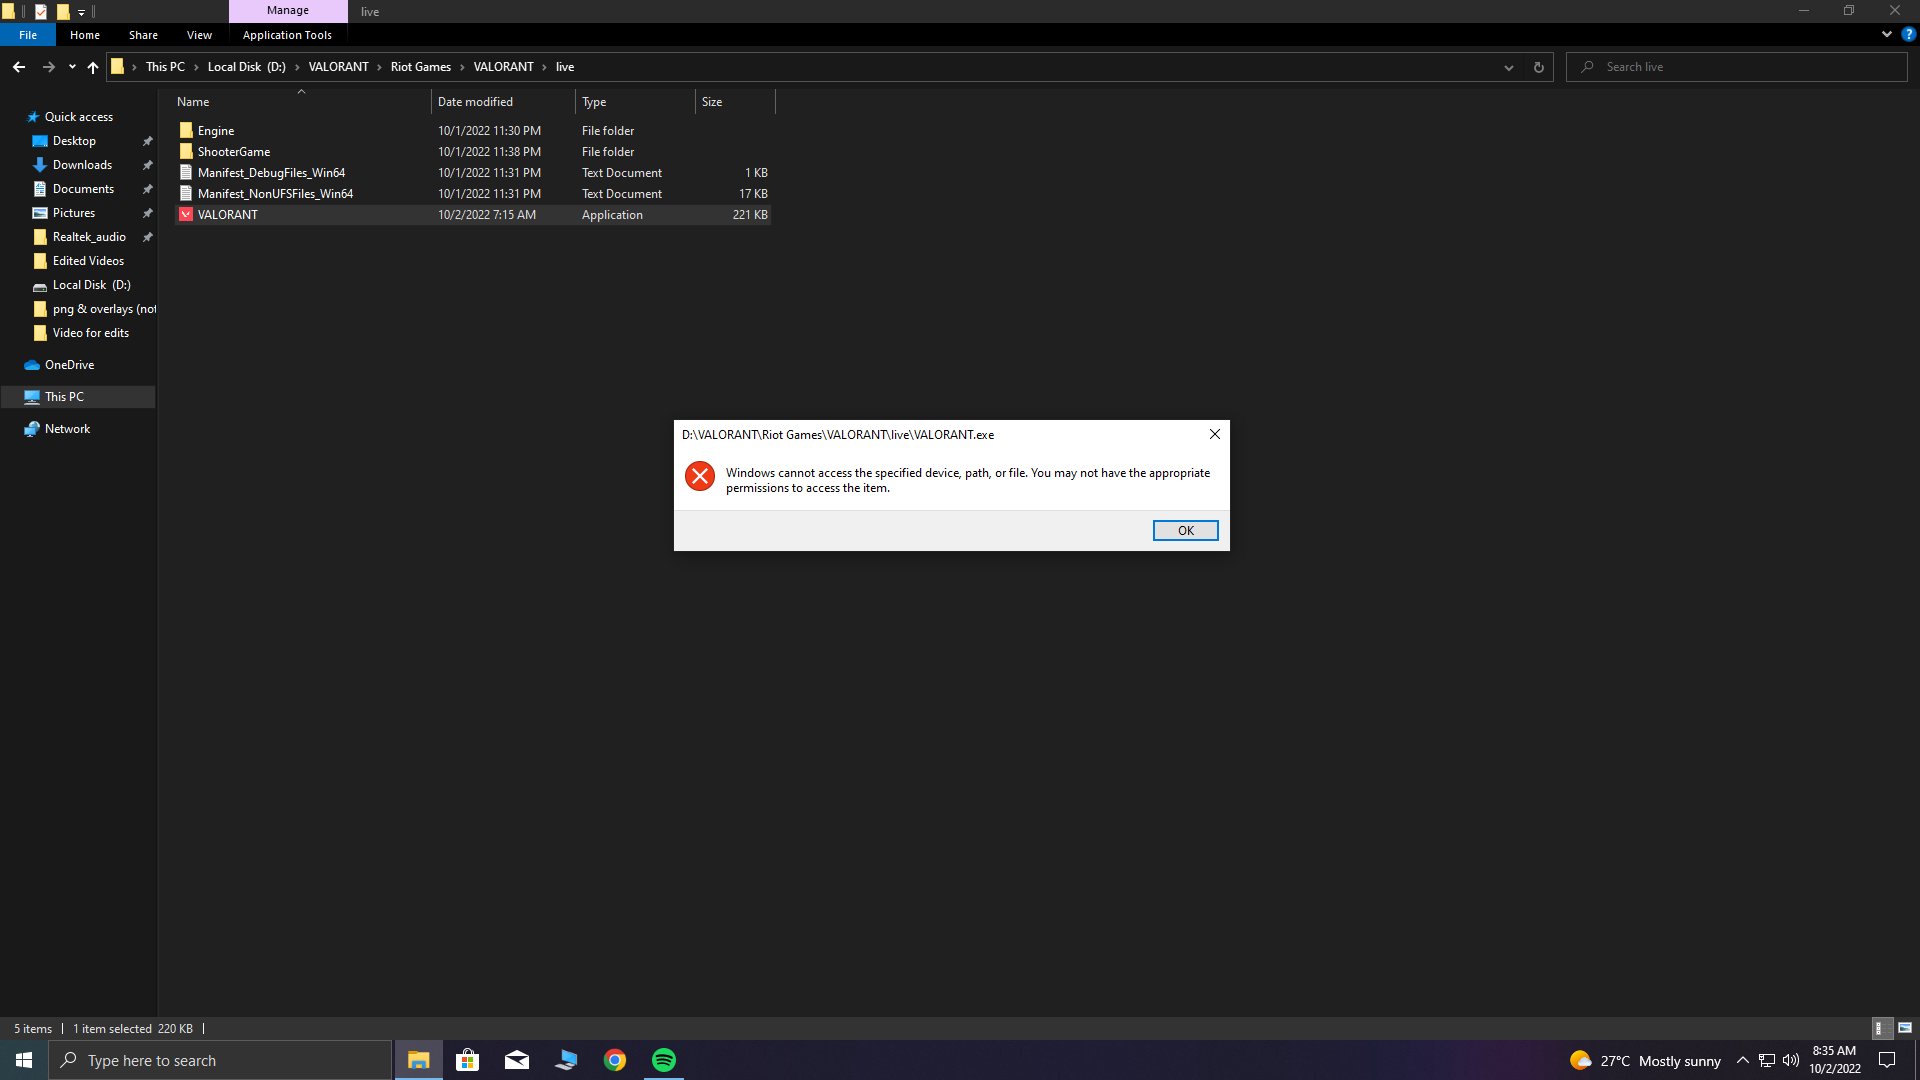The image size is (1920, 1080).
Task: Sort by Name column header
Action: pyautogui.click(x=300, y=102)
